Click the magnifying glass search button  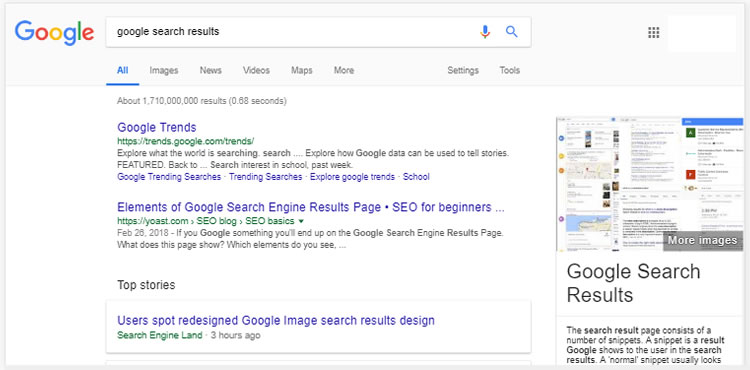512,32
